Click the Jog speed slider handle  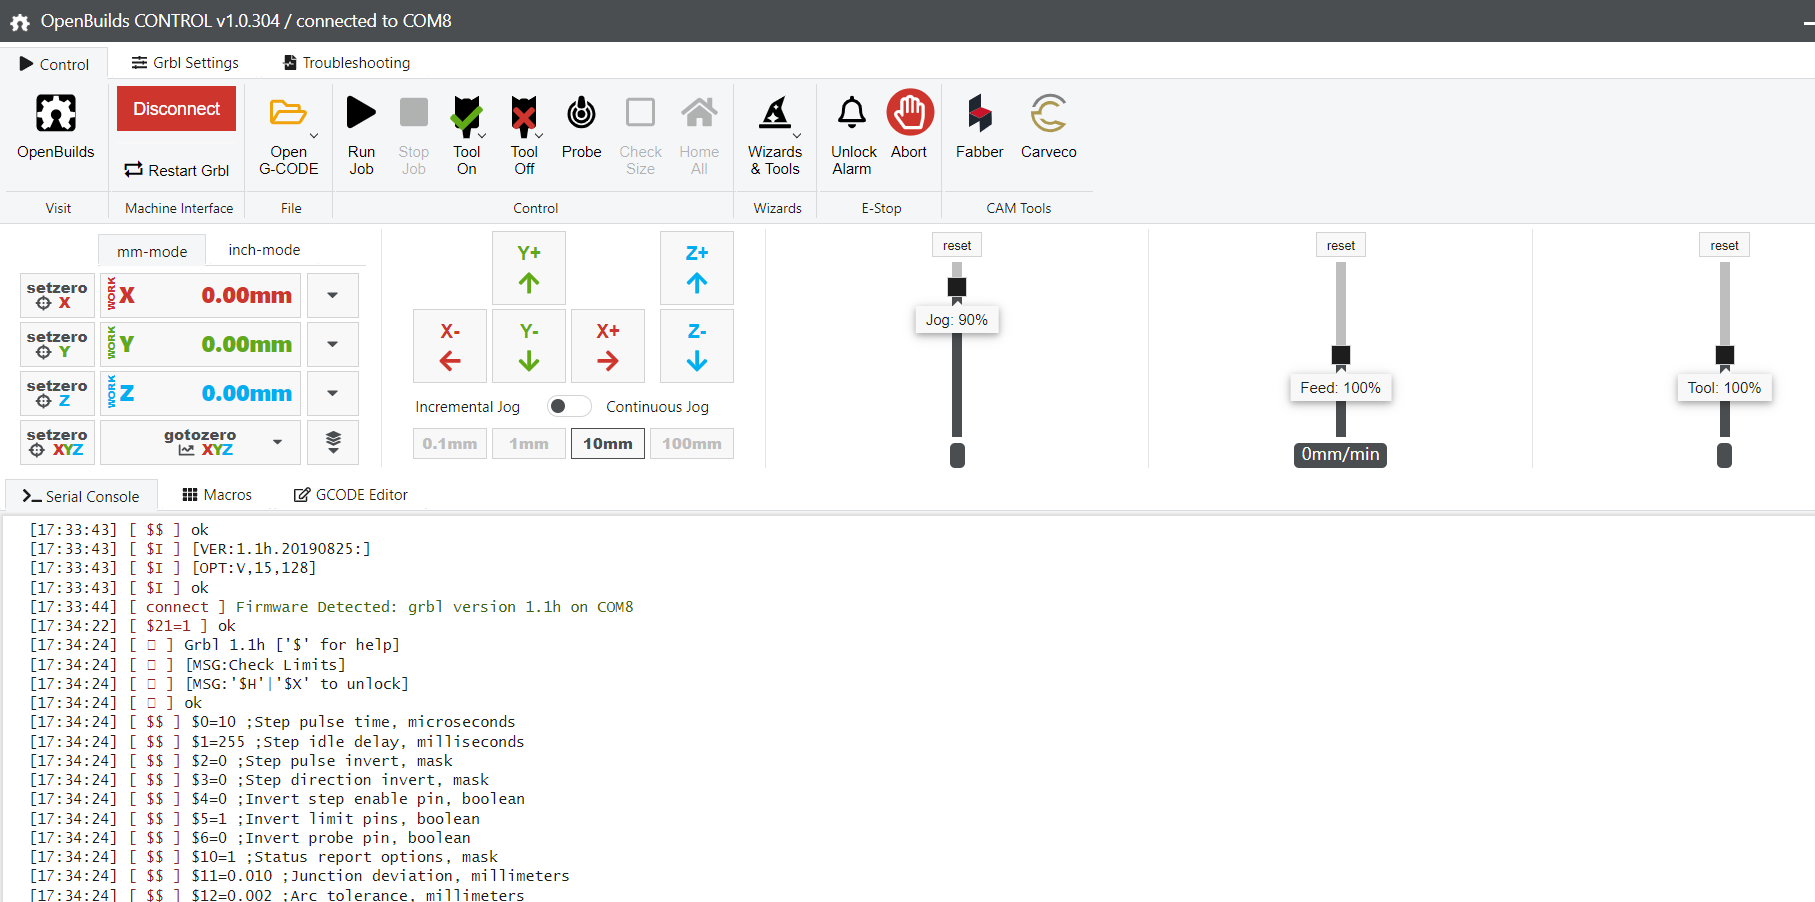click(x=957, y=287)
